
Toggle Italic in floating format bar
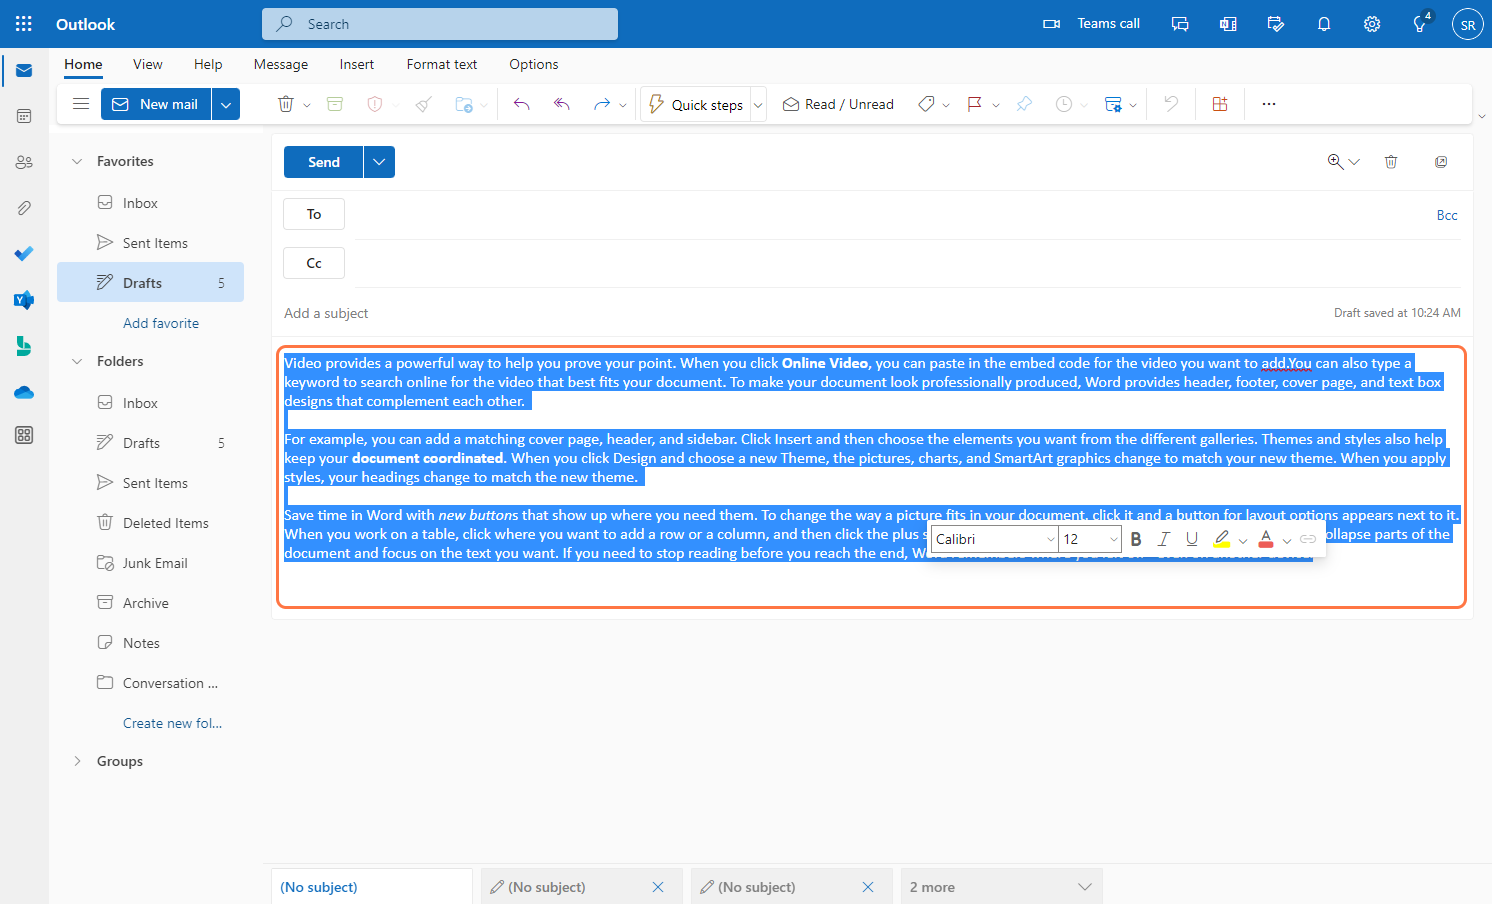pyautogui.click(x=1163, y=539)
